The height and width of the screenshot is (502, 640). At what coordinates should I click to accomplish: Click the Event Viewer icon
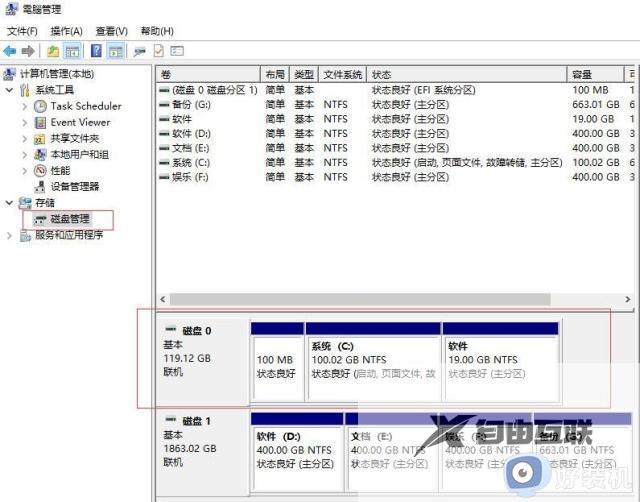pos(40,122)
